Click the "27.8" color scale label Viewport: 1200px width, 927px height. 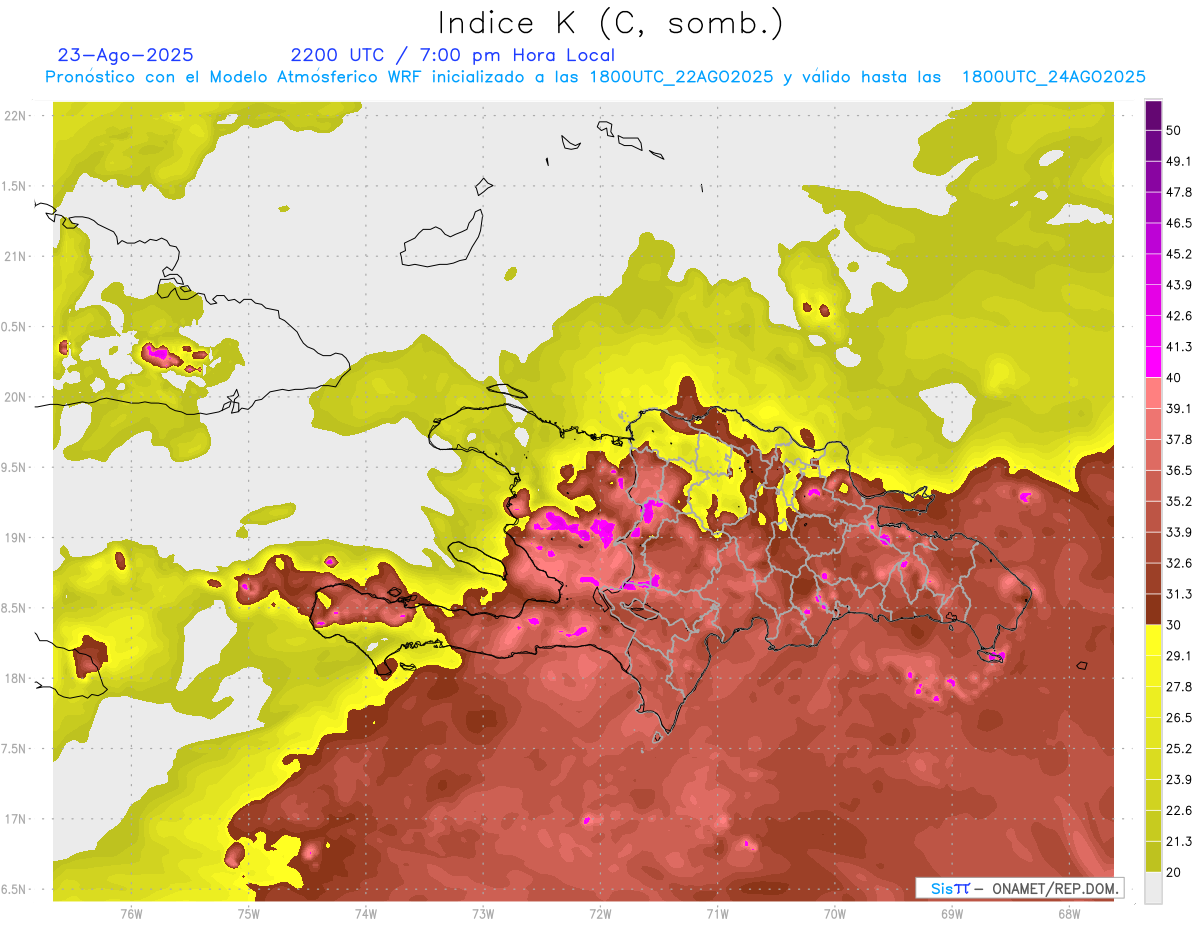click(x=1179, y=686)
